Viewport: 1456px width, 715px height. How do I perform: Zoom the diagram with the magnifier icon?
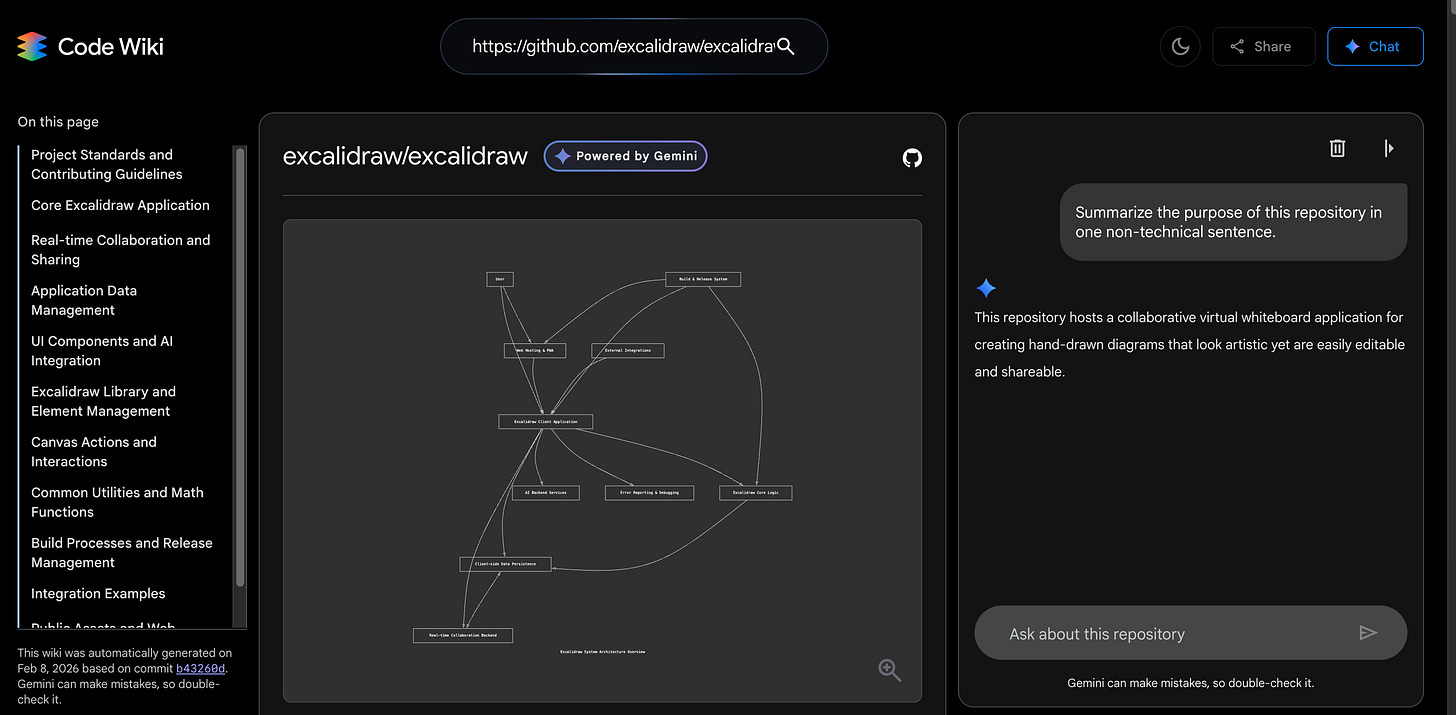[889, 670]
